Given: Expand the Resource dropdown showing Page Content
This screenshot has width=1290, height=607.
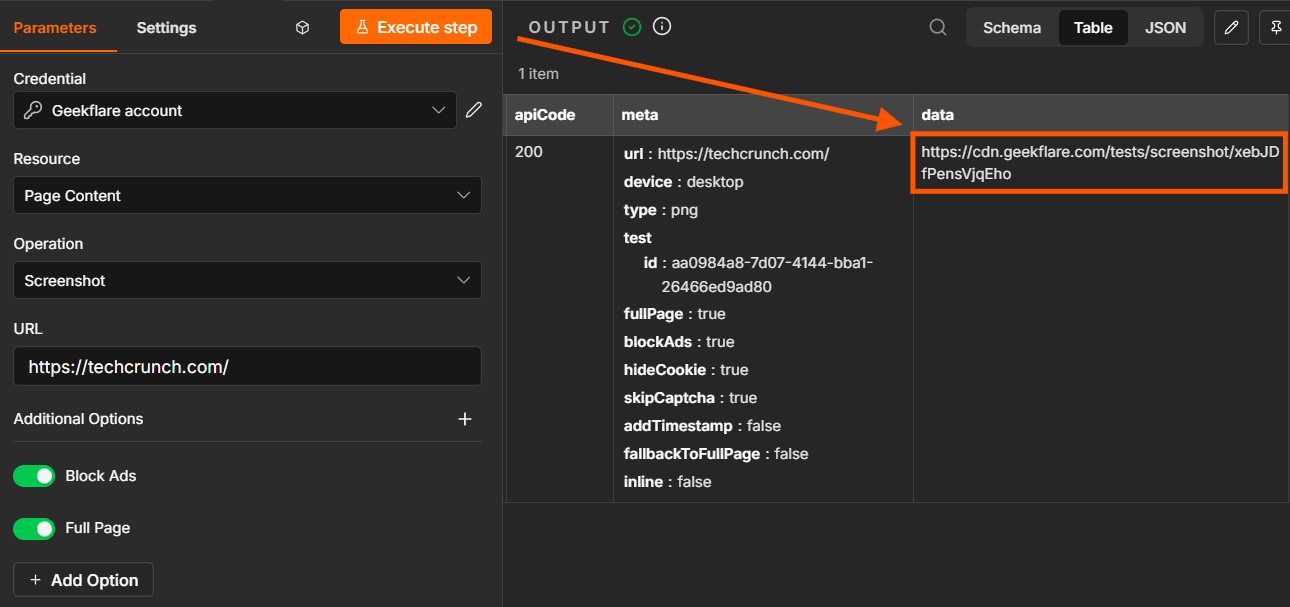Looking at the screenshot, I should coord(247,195).
